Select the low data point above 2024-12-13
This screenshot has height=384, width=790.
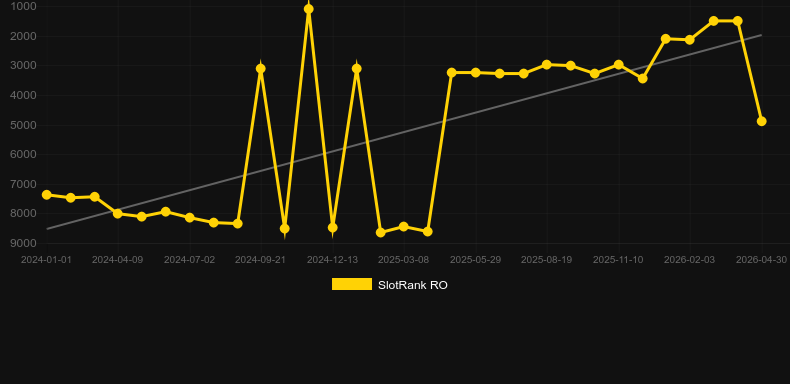(333, 228)
